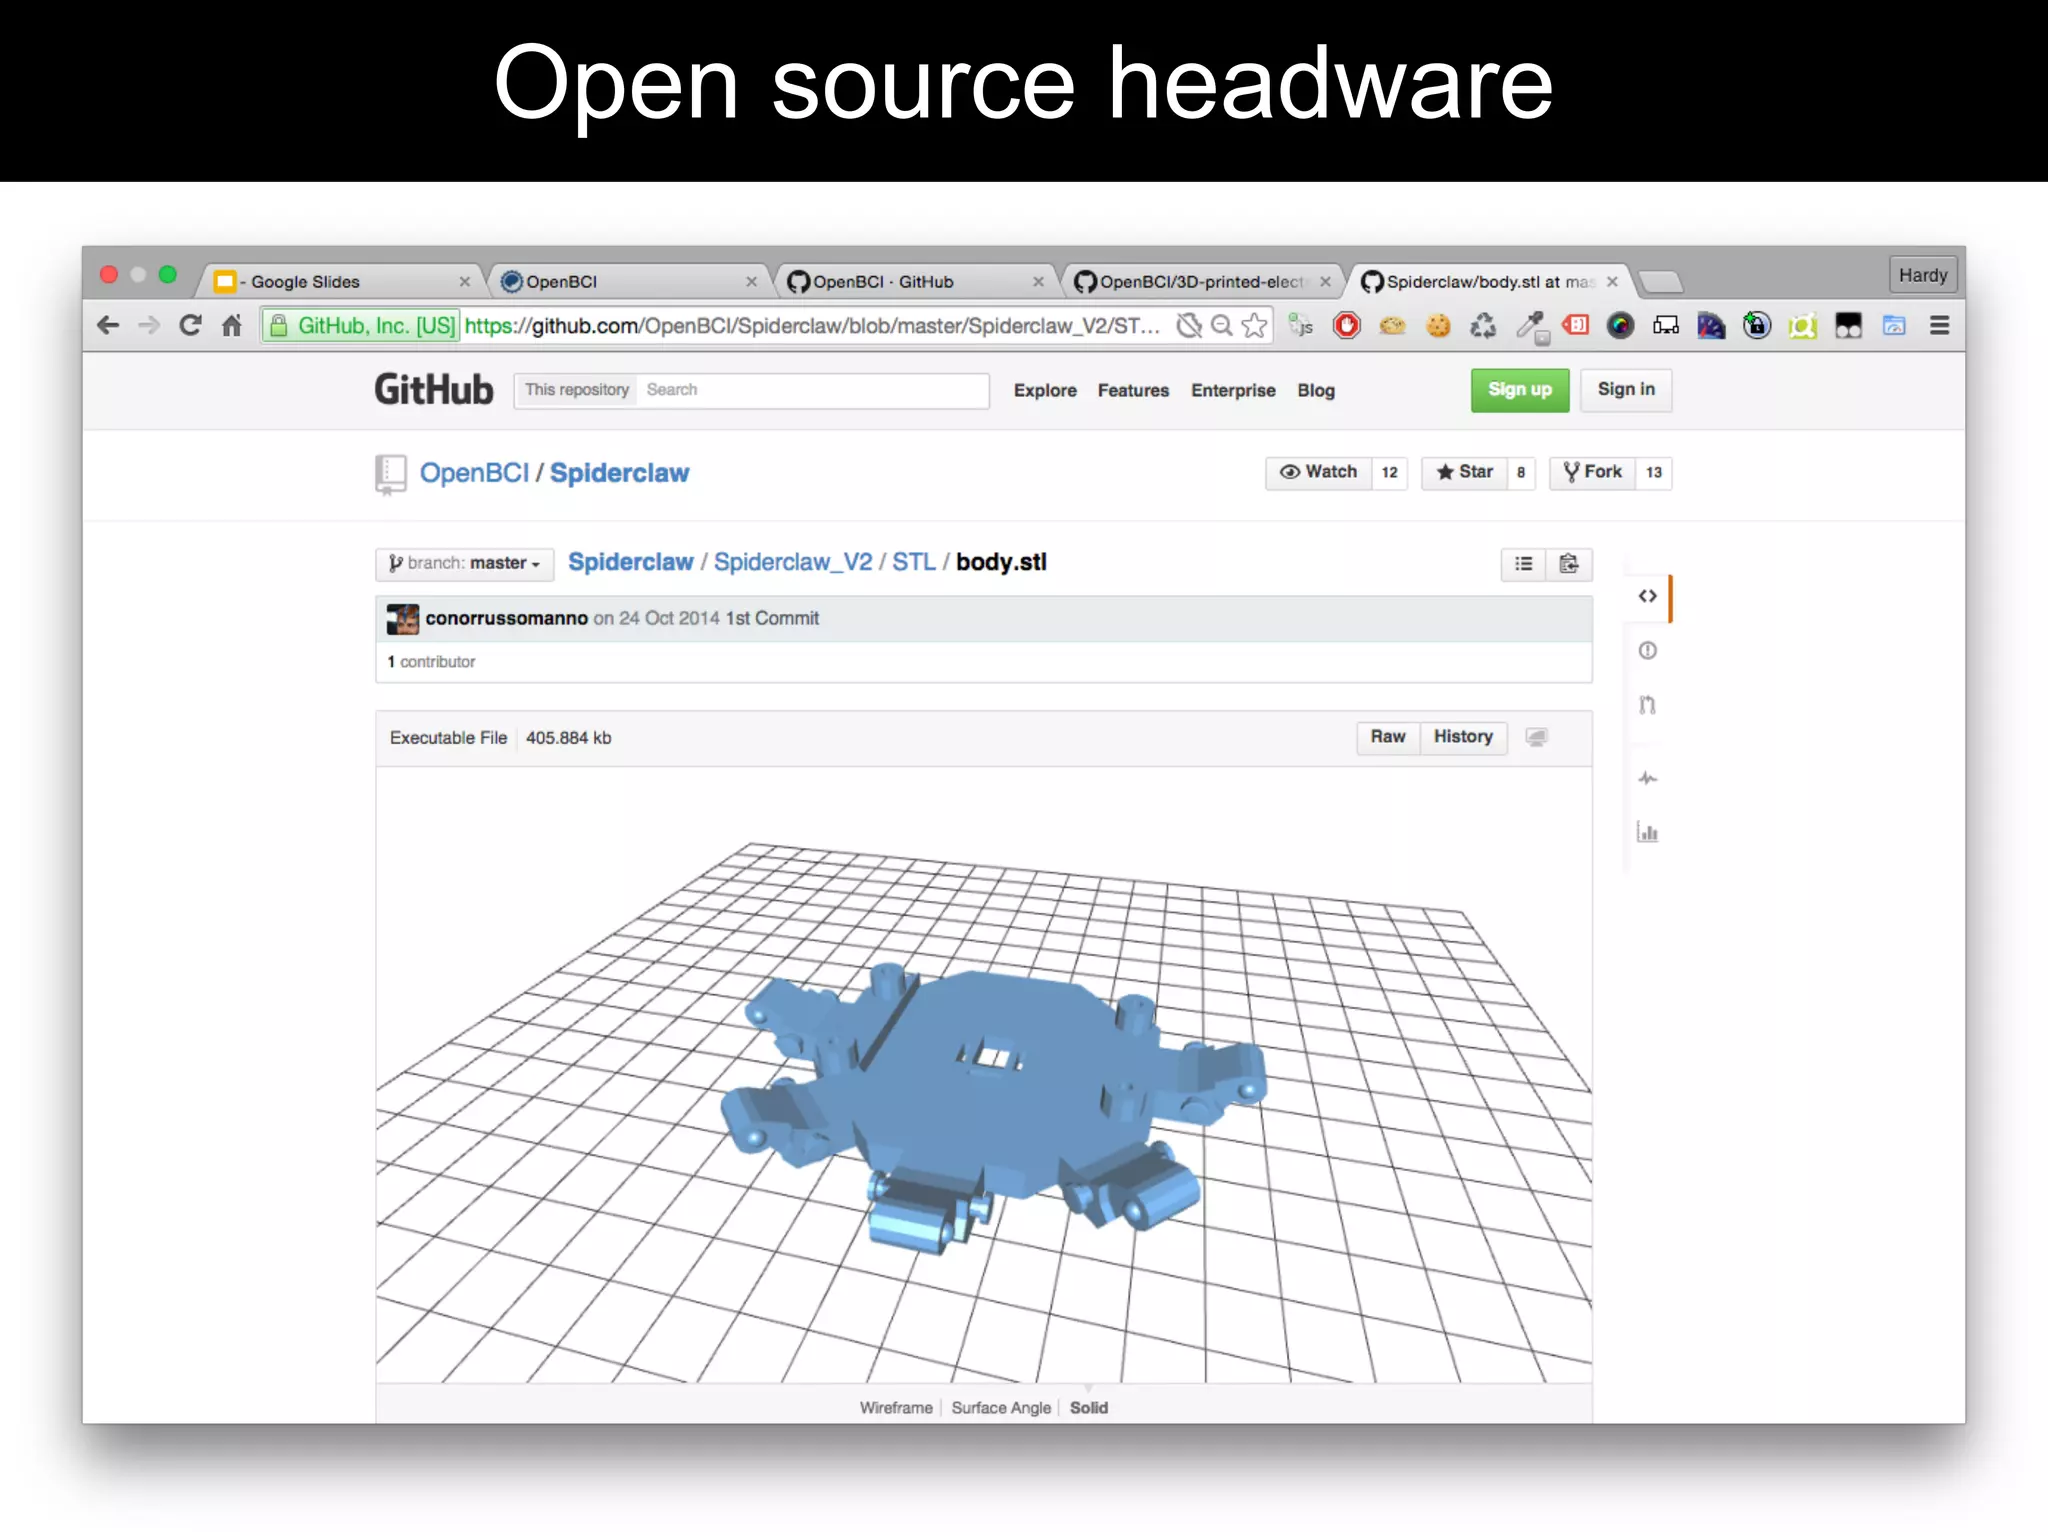Image resolution: width=2048 pixels, height=1536 pixels.
Task: Bookmark page with the star icon
Action: pos(1254,325)
